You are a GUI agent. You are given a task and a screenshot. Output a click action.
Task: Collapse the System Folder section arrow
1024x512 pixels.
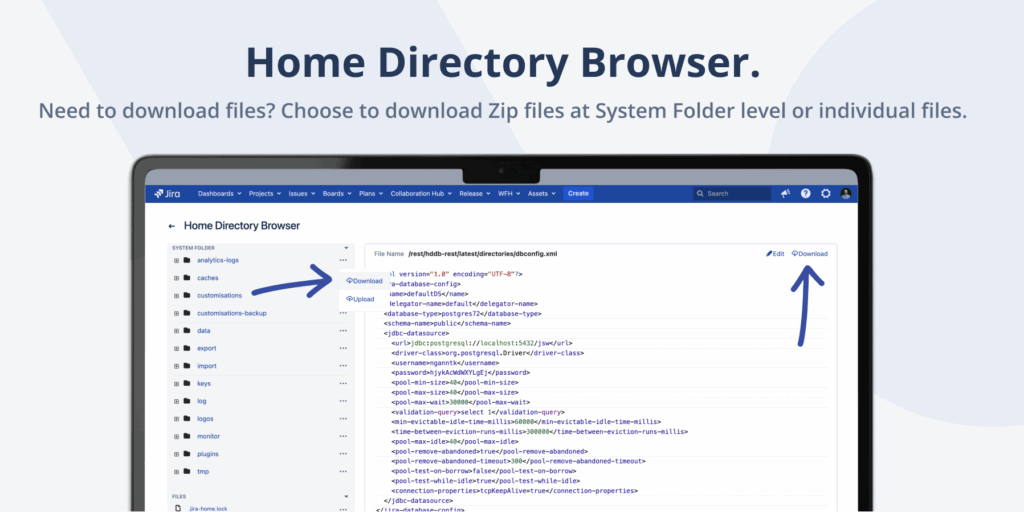point(346,247)
